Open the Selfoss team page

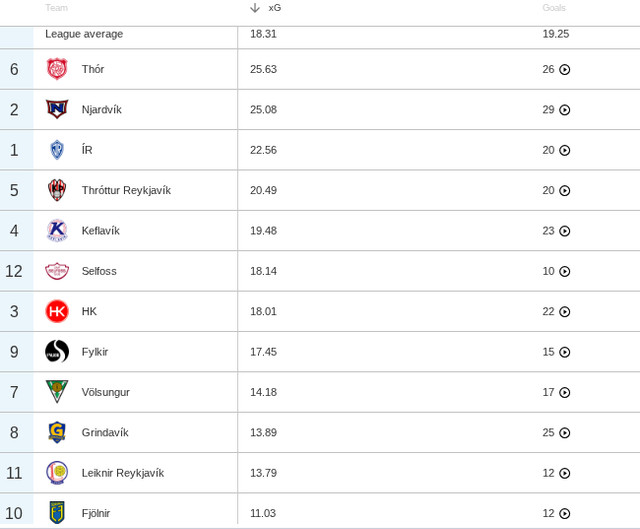(101, 271)
